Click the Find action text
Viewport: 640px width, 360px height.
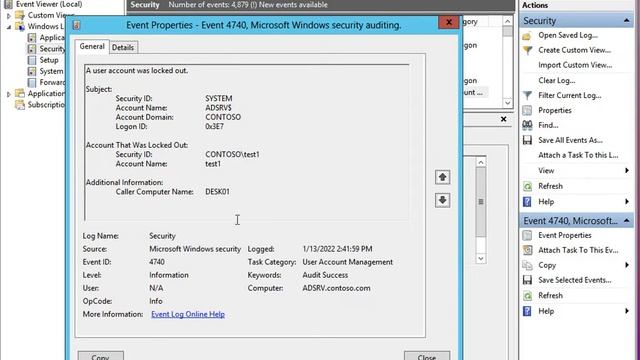[548, 125]
